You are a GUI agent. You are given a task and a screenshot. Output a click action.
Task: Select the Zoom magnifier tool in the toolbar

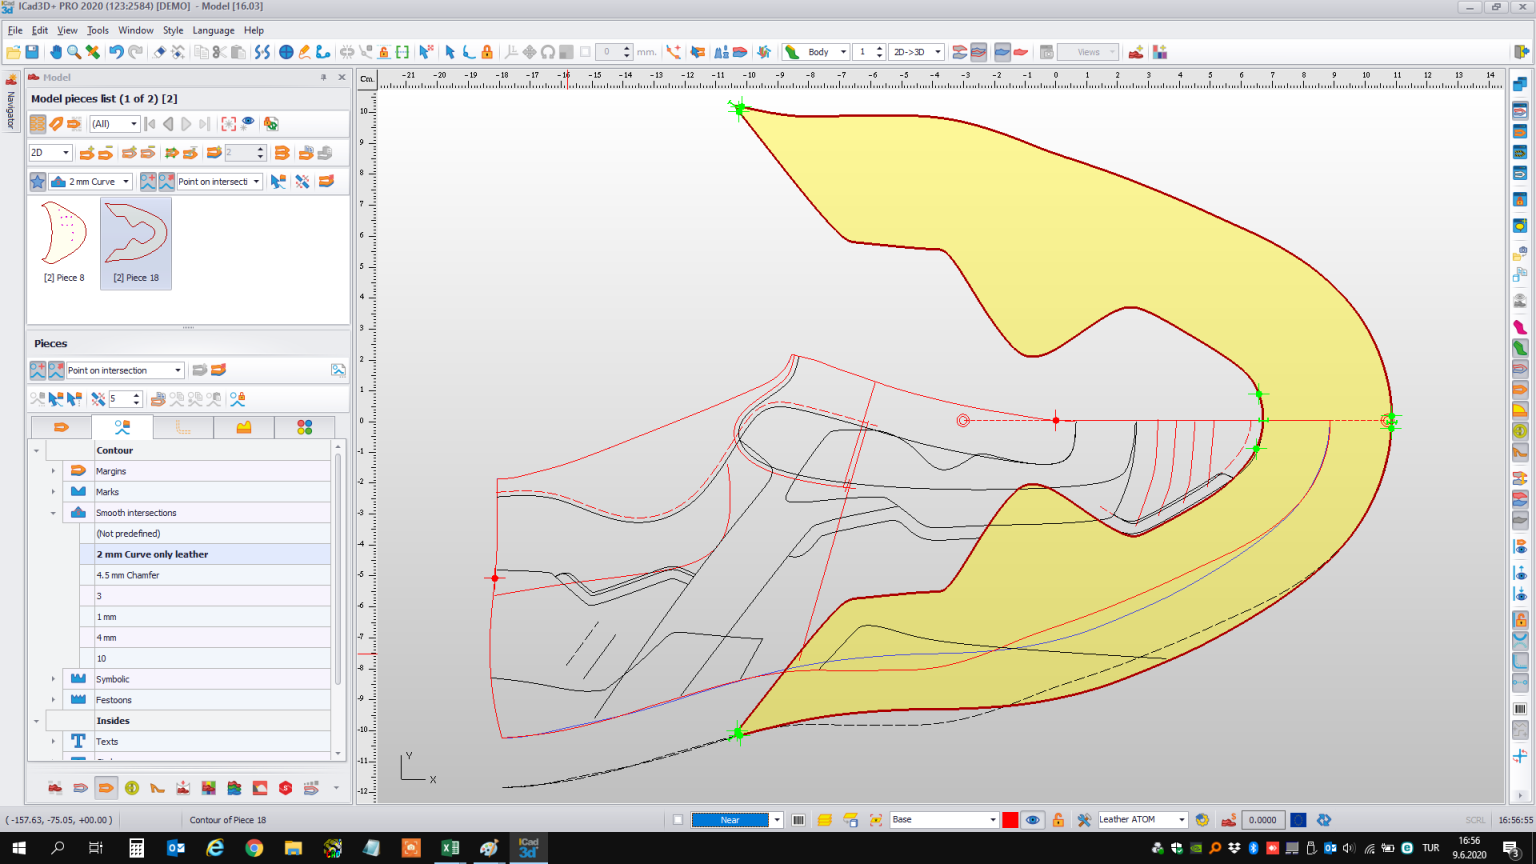click(x=73, y=52)
